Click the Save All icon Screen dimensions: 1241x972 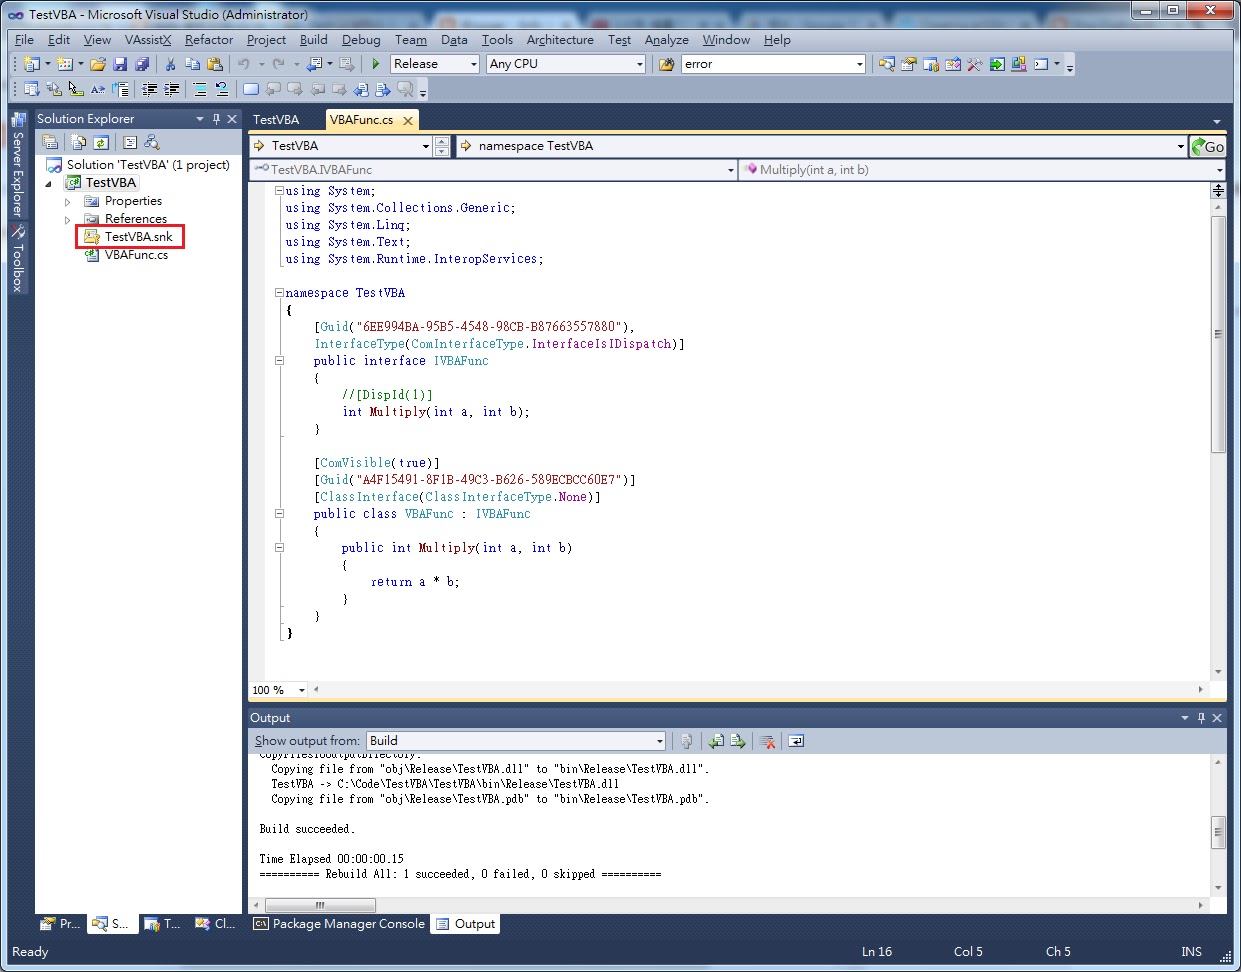coord(141,64)
